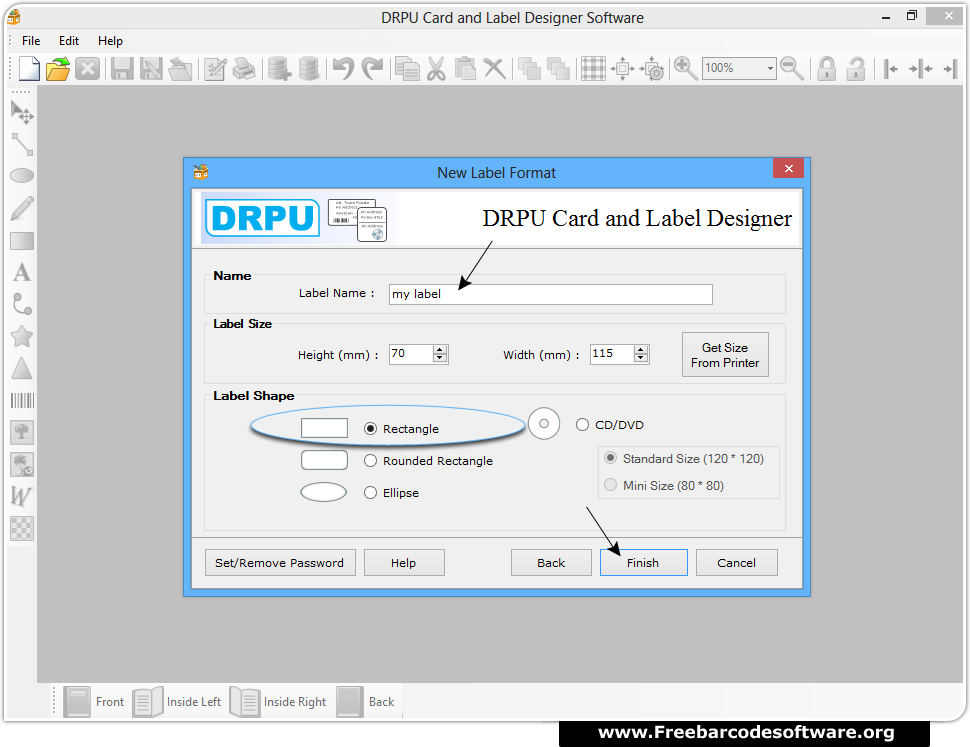Click the Finish button
Viewport: 970px width, 747px height.
[643, 563]
